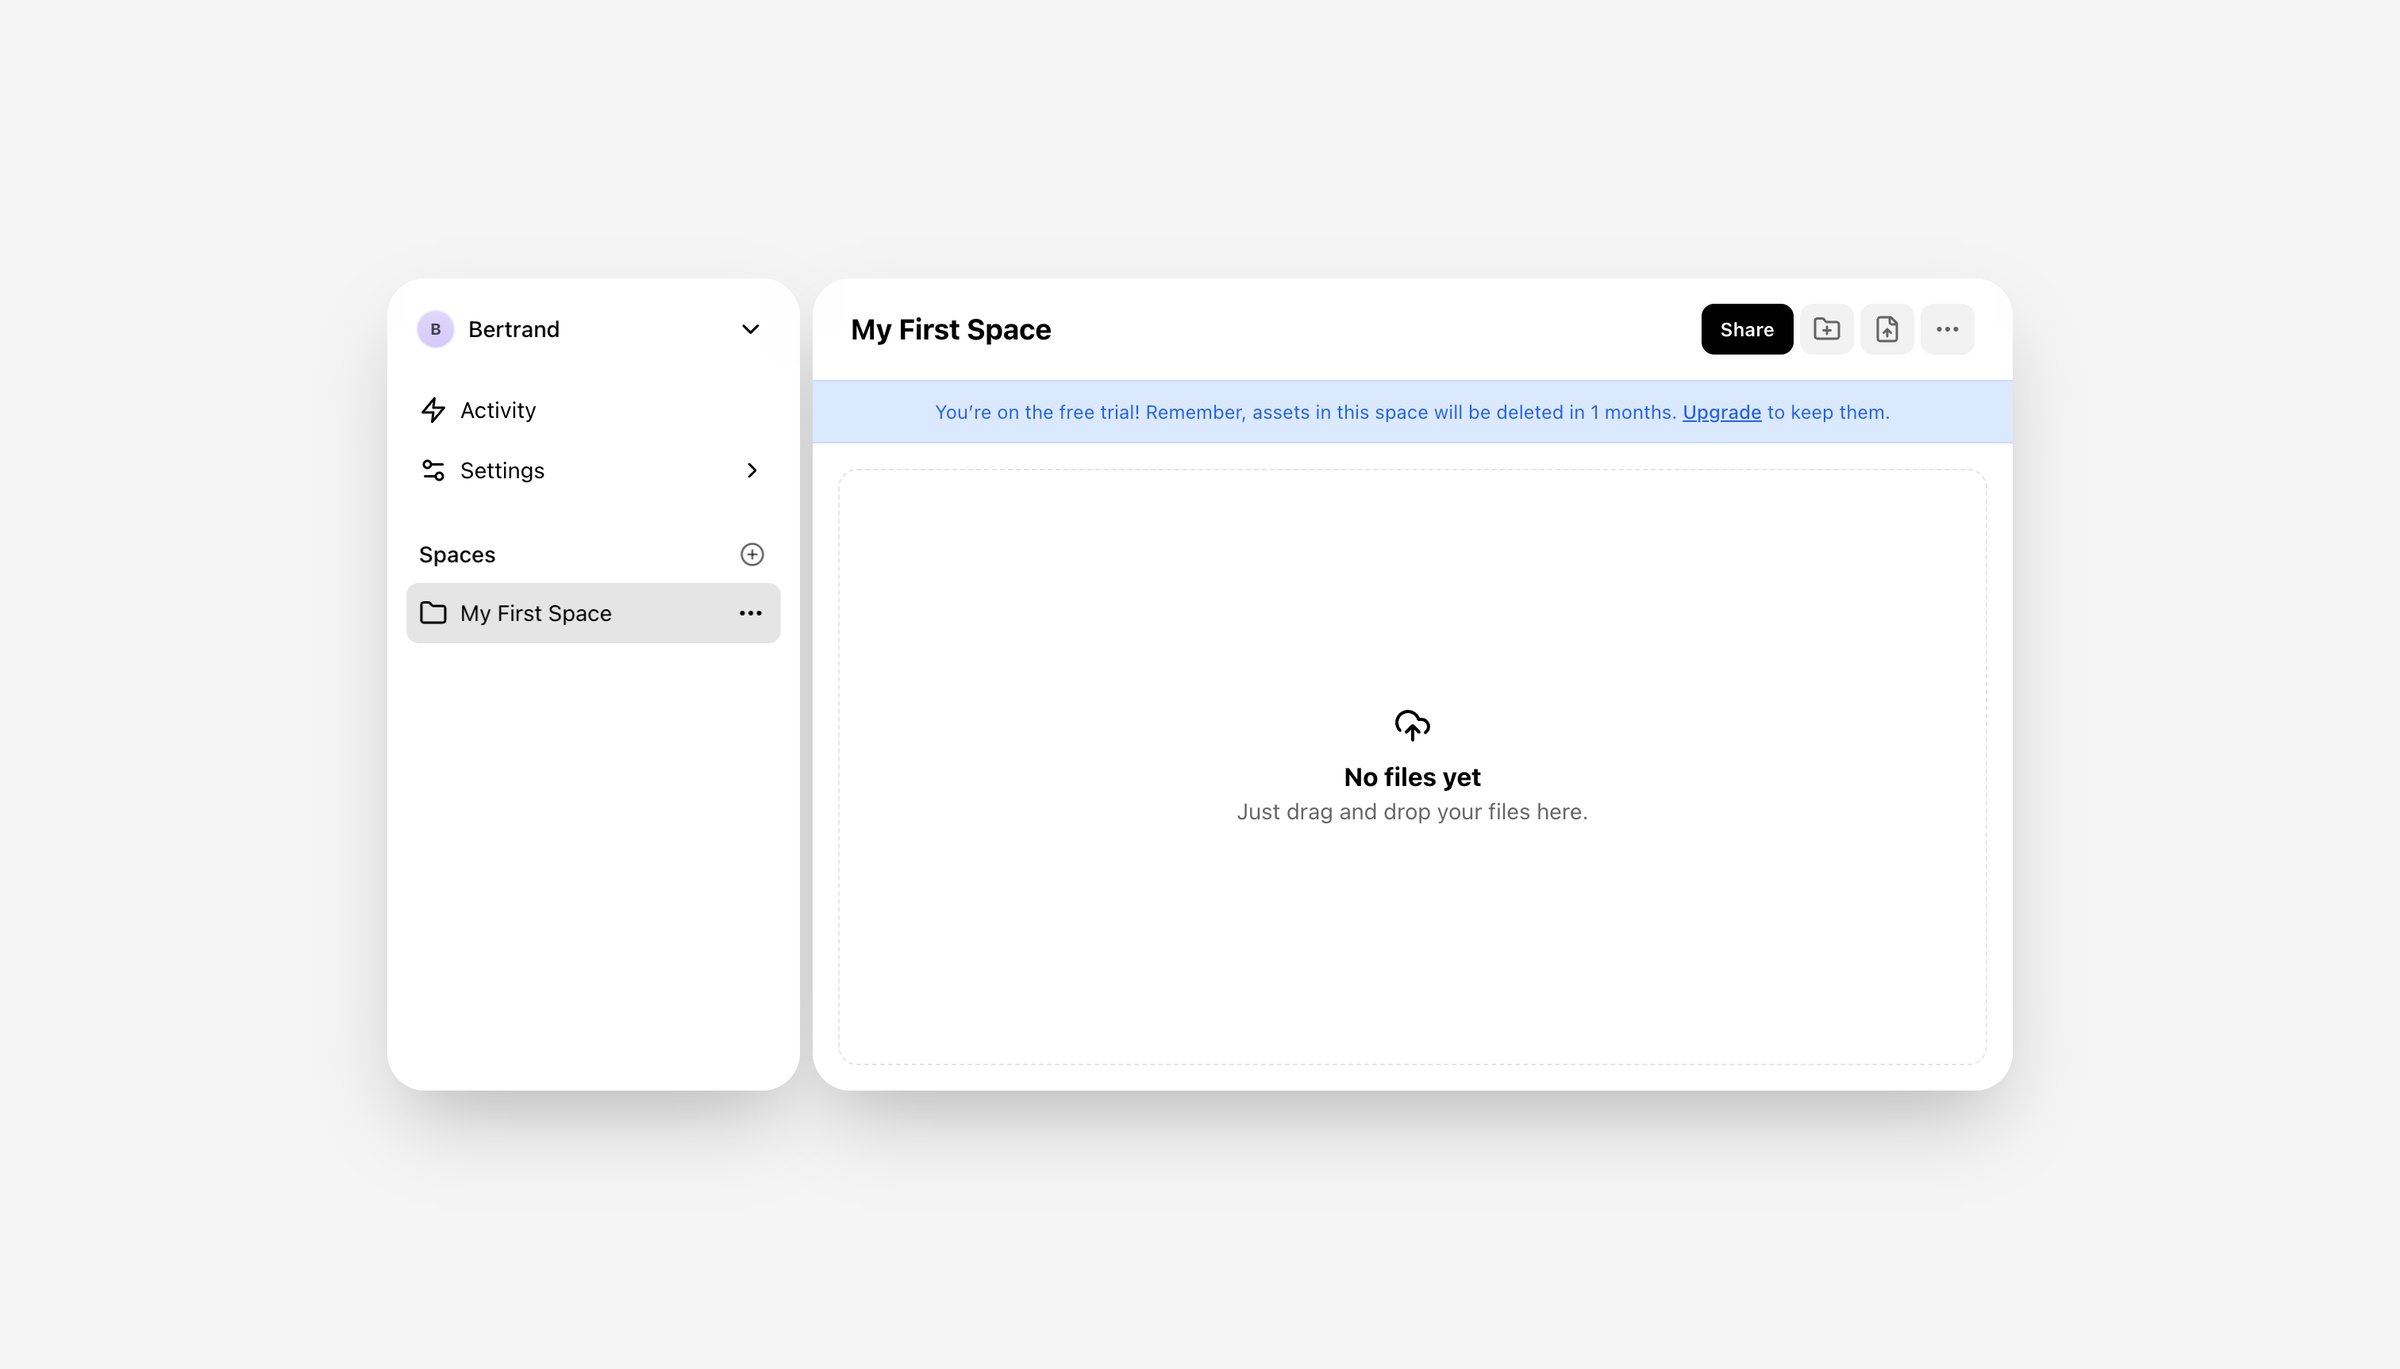Click the Share button
The image size is (2400, 1369).
click(1746, 329)
